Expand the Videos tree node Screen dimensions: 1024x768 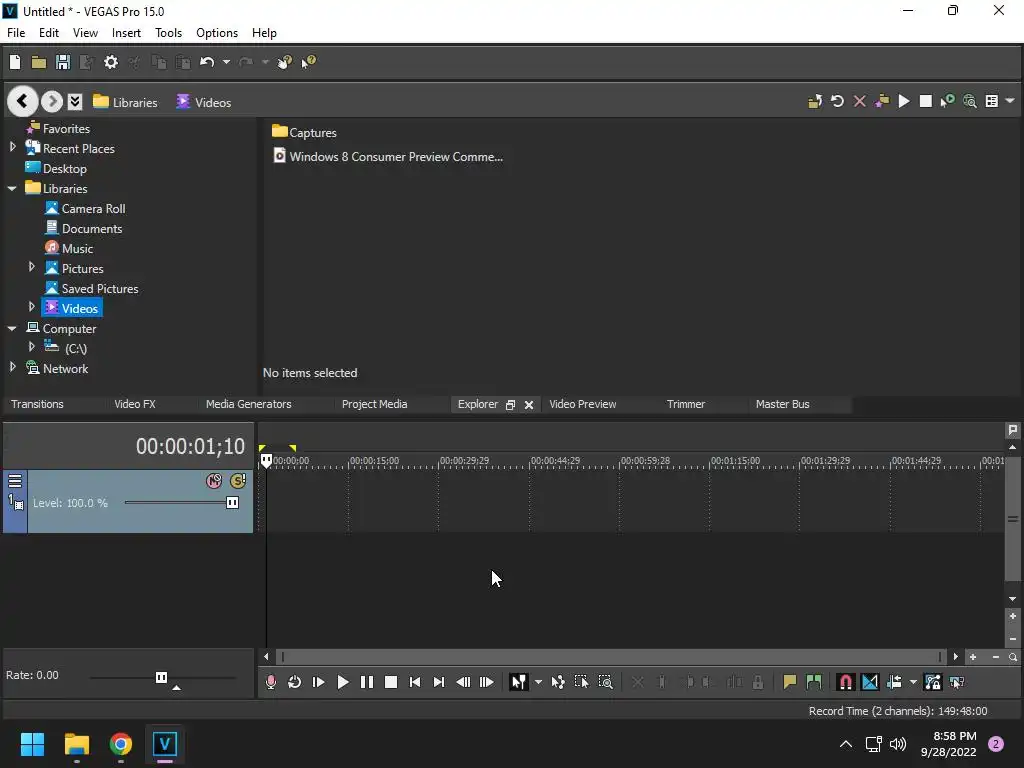pos(31,308)
